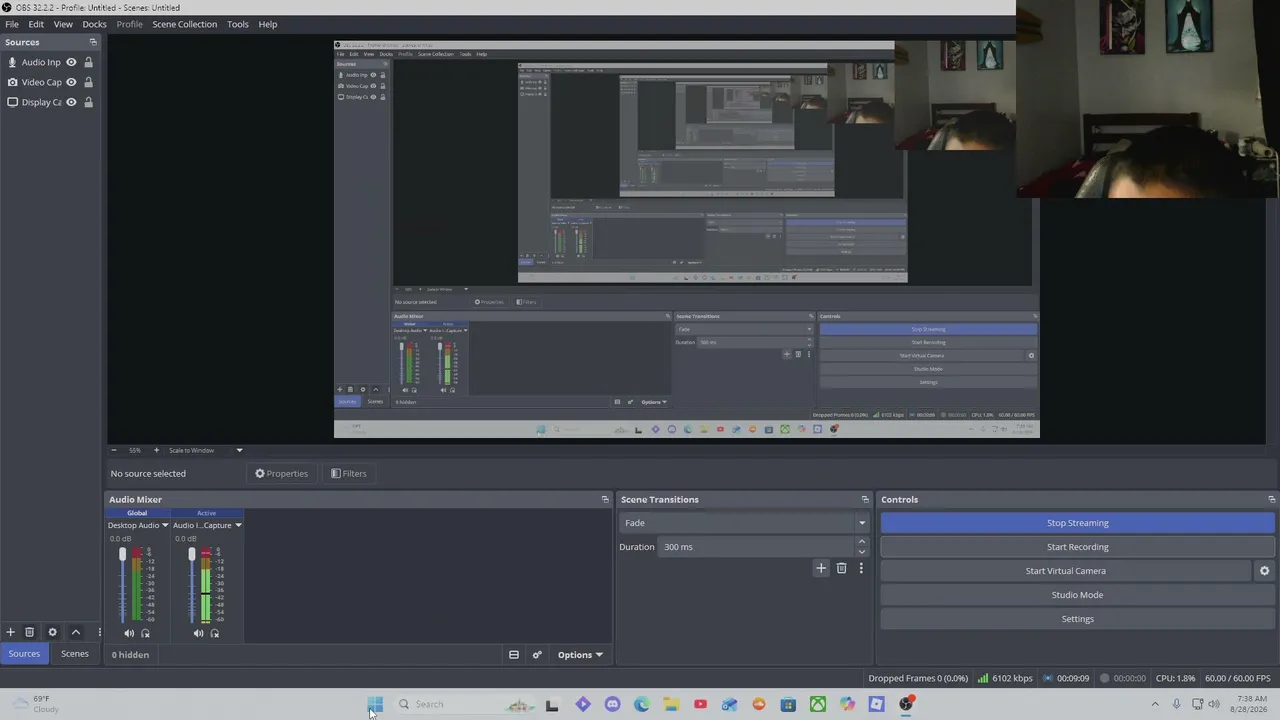Open Discord from the taskbar
Viewport: 1280px width, 720px height.
click(613, 704)
